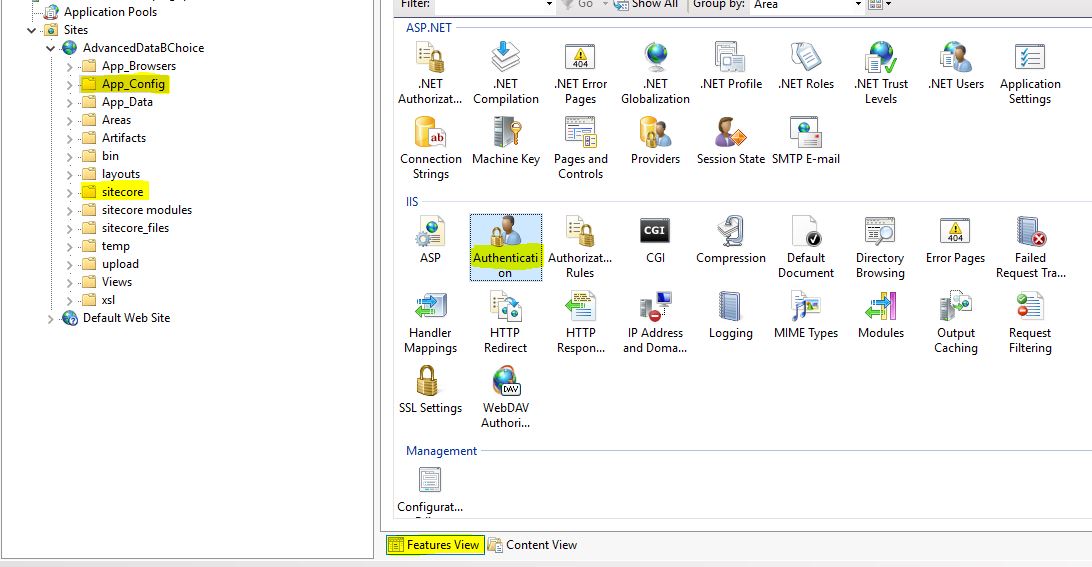
Task: Collapse AdvancedDataBChoice site node
Action: [x=50, y=48]
